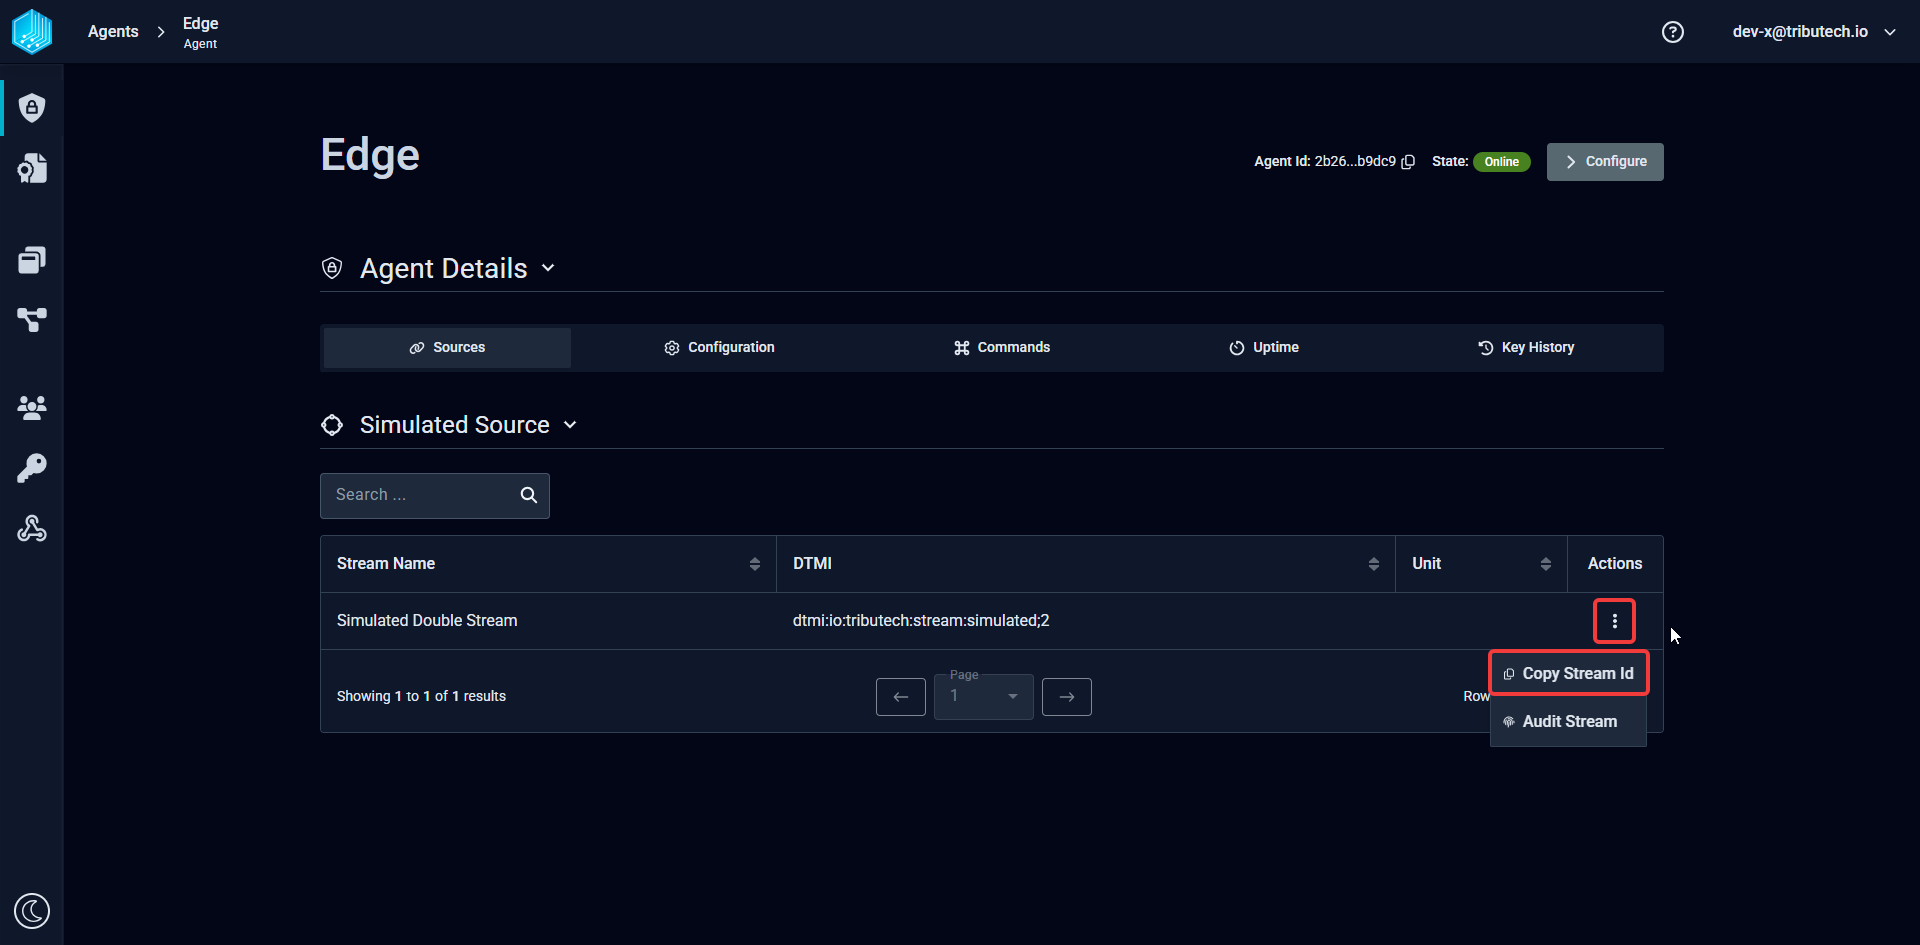The image size is (1920, 945).
Task: Open the sidebar icon below the shield
Action: click(32, 168)
